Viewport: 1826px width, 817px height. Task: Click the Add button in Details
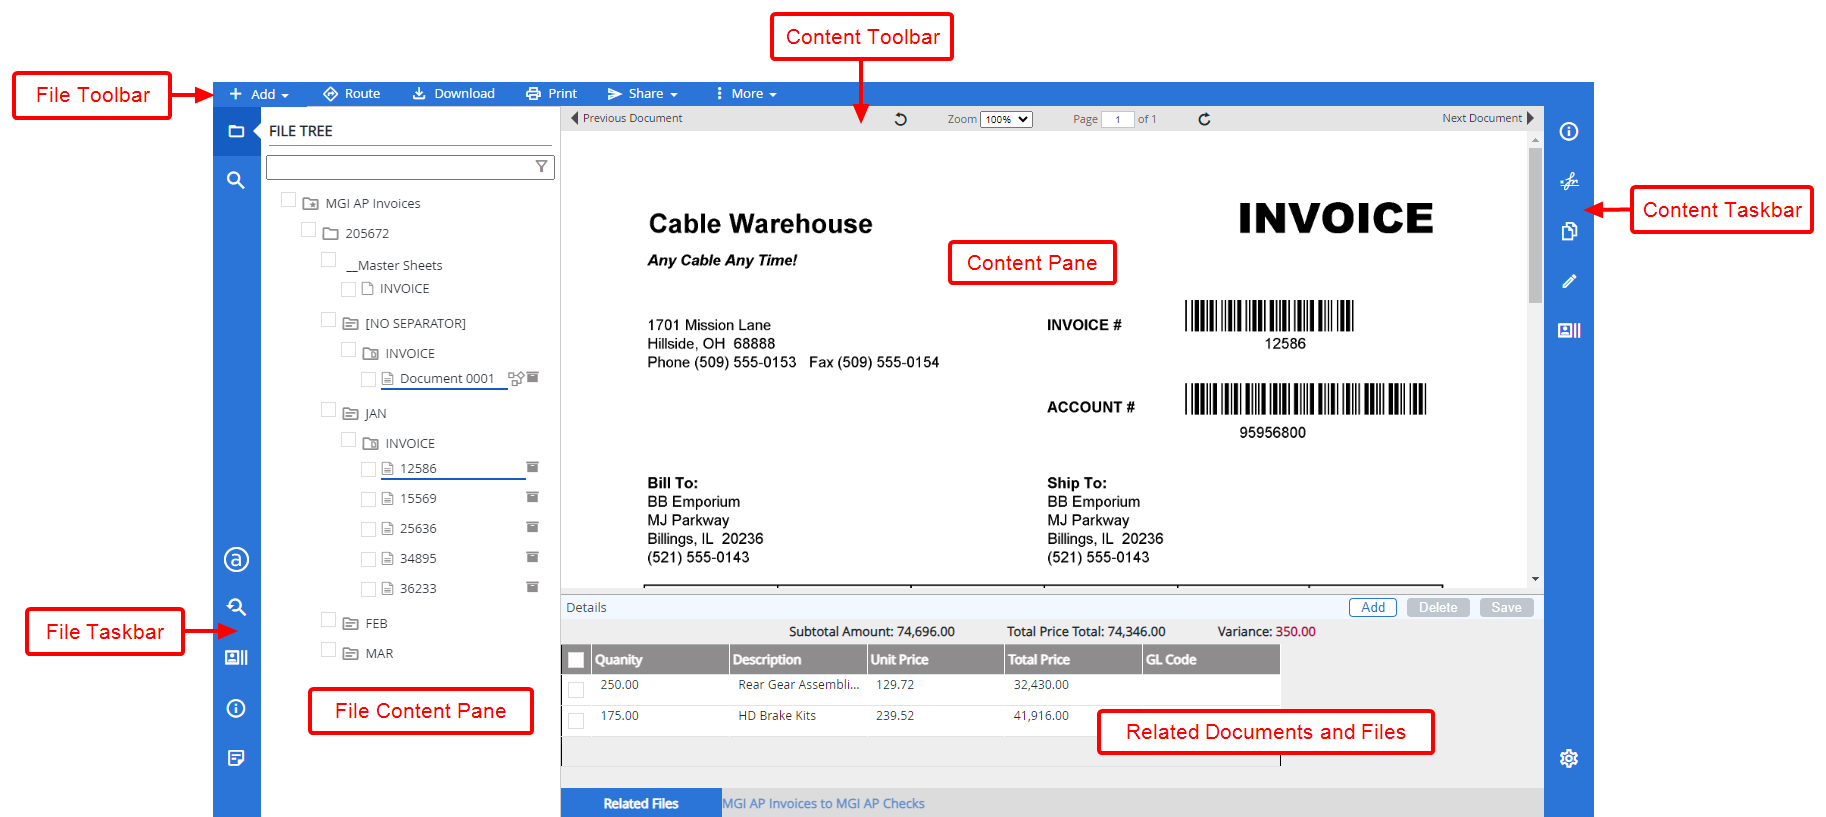(x=1373, y=607)
